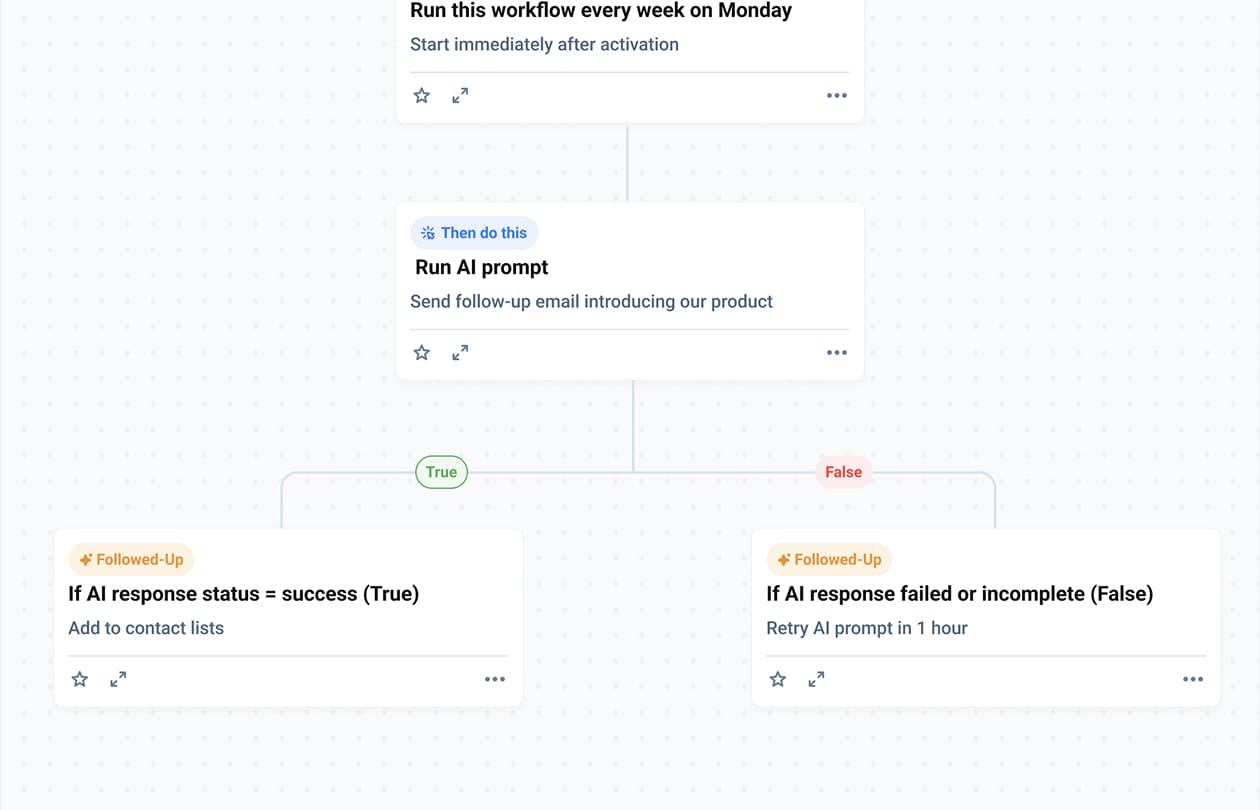Click the "Then do this" badge
This screenshot has height=810, width=1260.
474,233
